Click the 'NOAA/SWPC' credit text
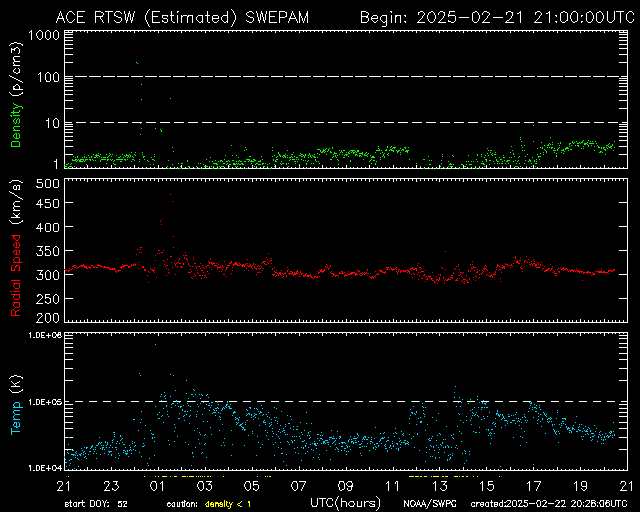 430,504
